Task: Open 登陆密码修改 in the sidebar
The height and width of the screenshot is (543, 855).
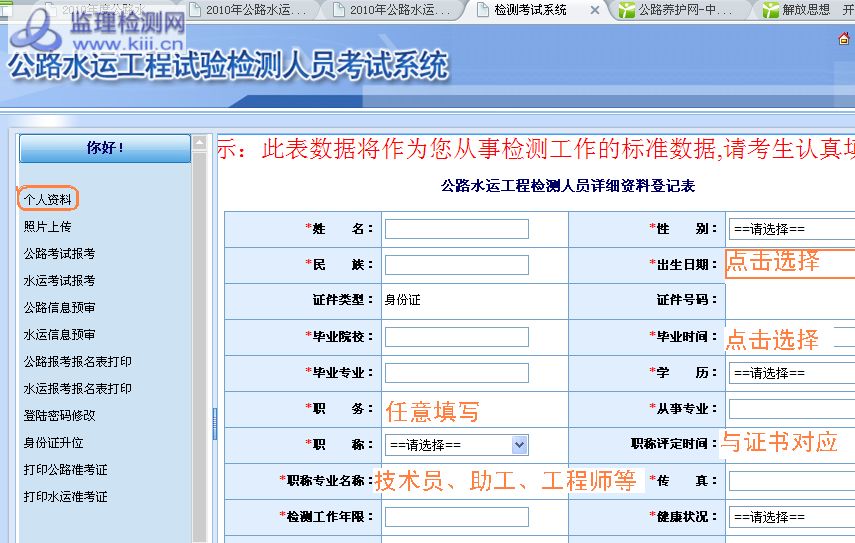Action: [x=60, y=415]
